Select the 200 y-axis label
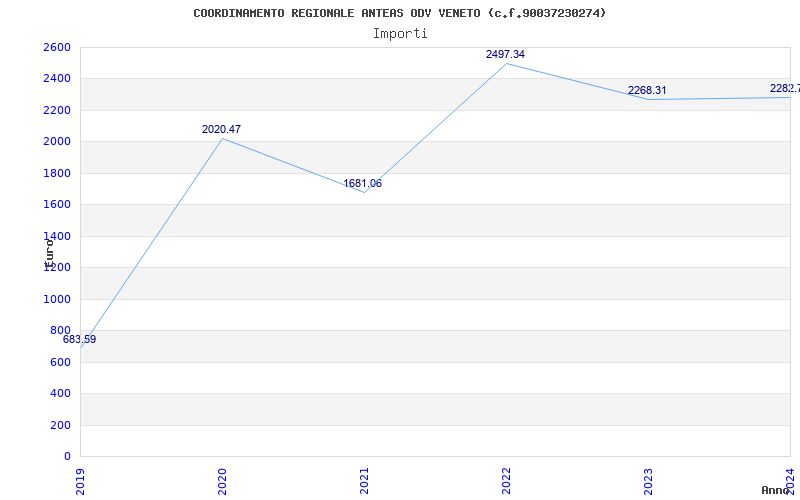The height and width of the screenshot is (500, 800). [60, 426]
